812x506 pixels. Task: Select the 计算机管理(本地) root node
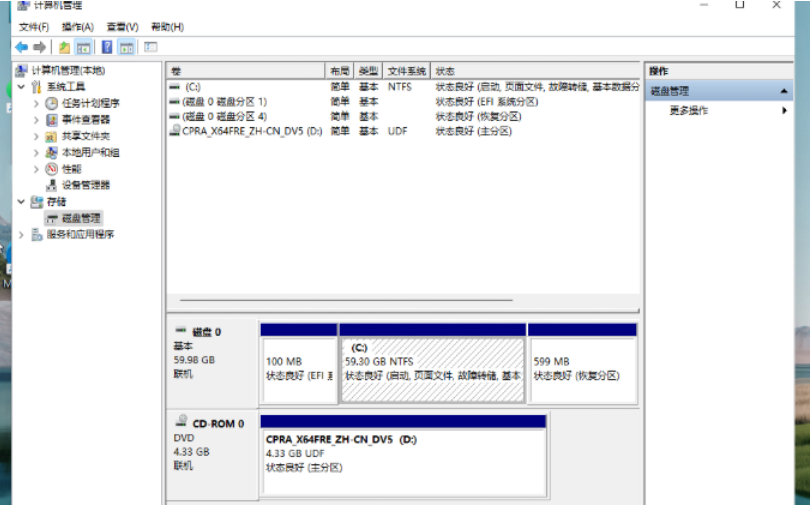coord(68,70)
